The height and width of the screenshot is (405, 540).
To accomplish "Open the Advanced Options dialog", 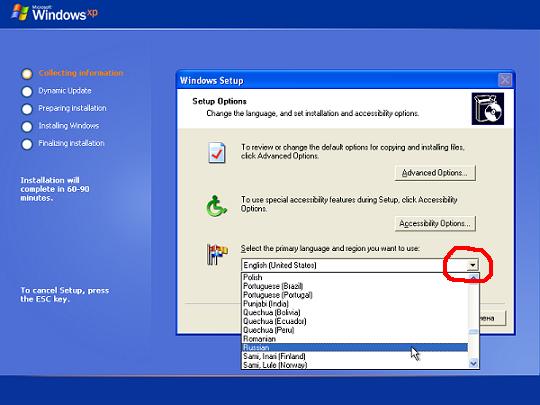I will coord(435,173).
